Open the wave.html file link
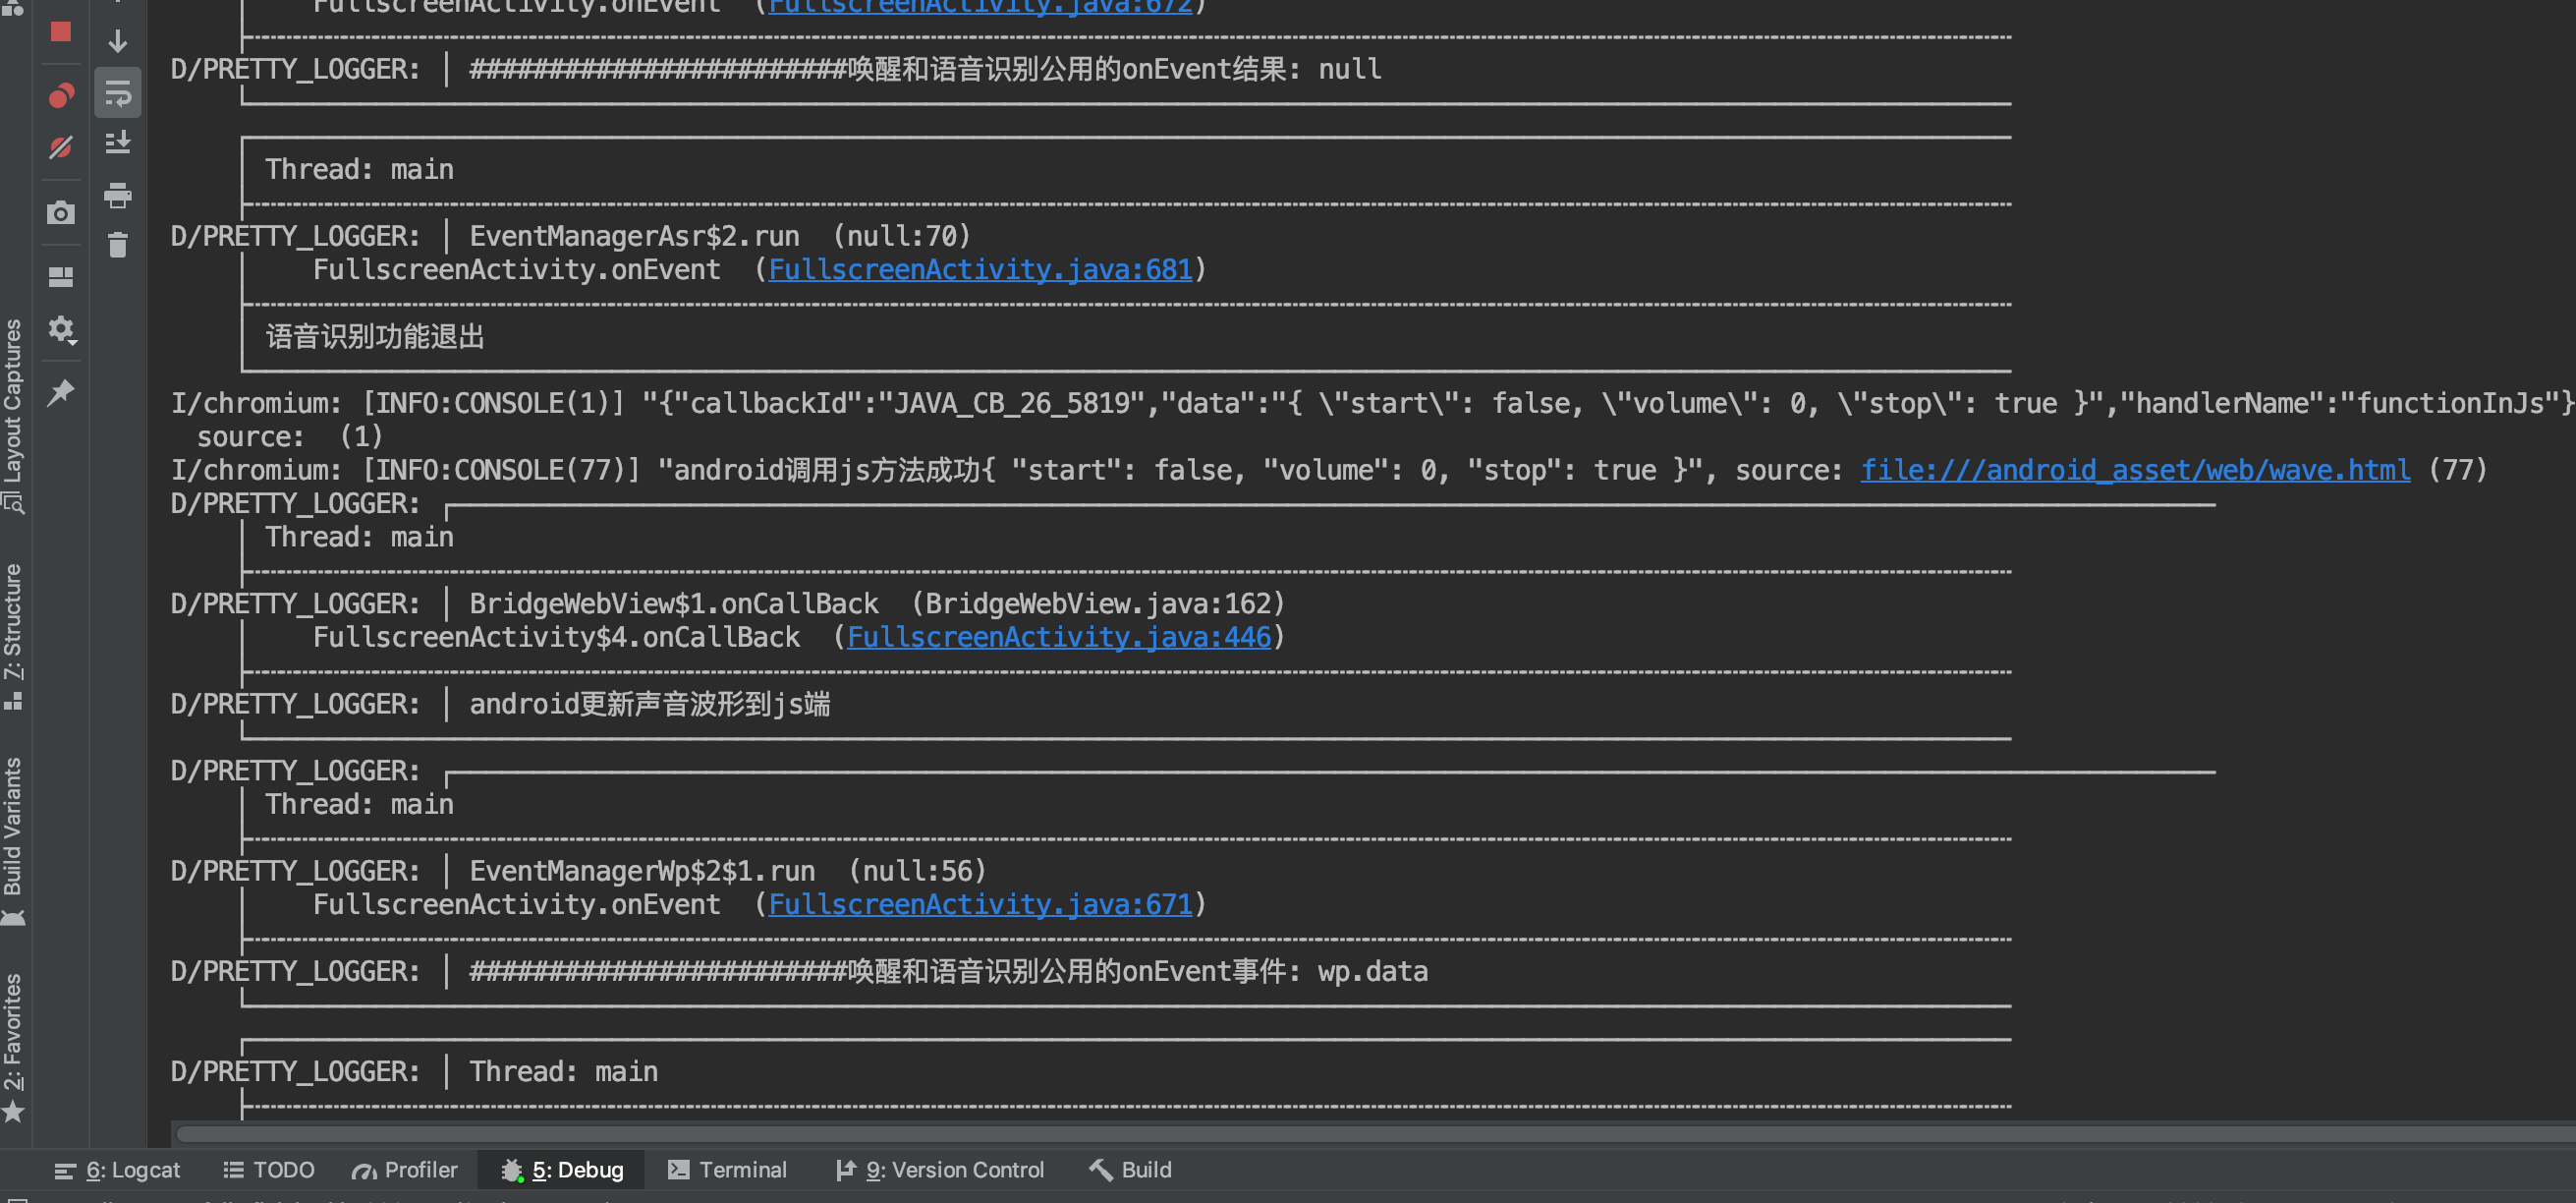This screenshot has height=1203, width=2576. click(2135, 470)
